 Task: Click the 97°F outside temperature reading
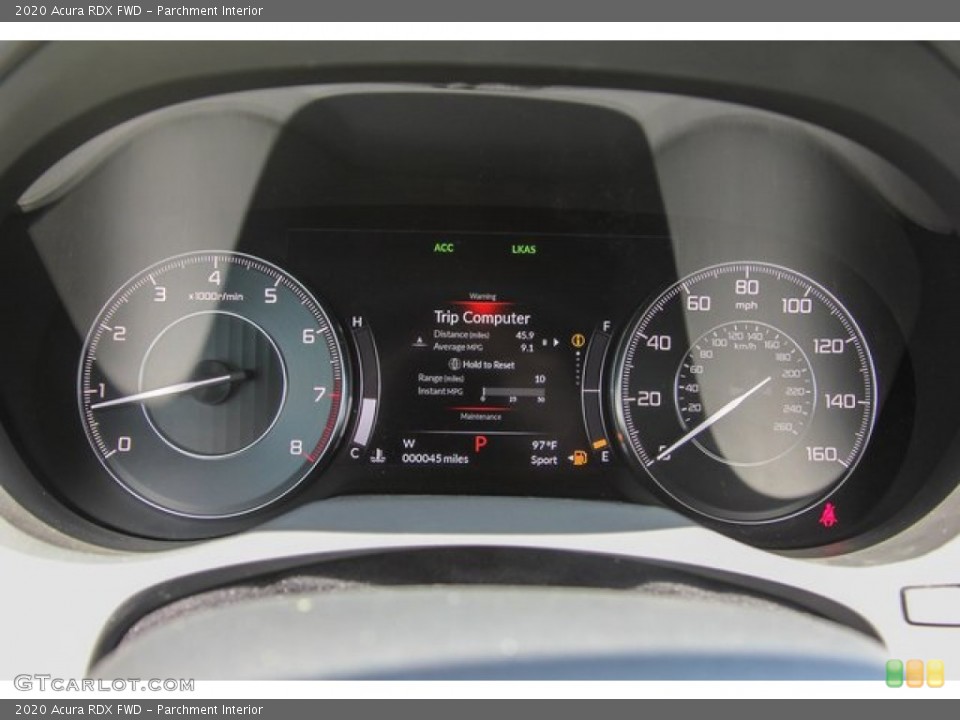point(544,445)
